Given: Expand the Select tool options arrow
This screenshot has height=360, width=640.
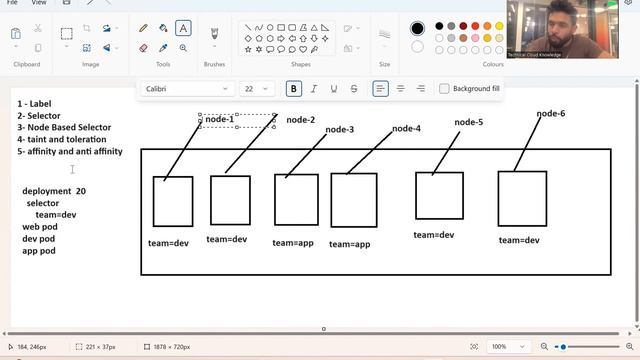Looking at the screenshot, I should pos(67,47).
